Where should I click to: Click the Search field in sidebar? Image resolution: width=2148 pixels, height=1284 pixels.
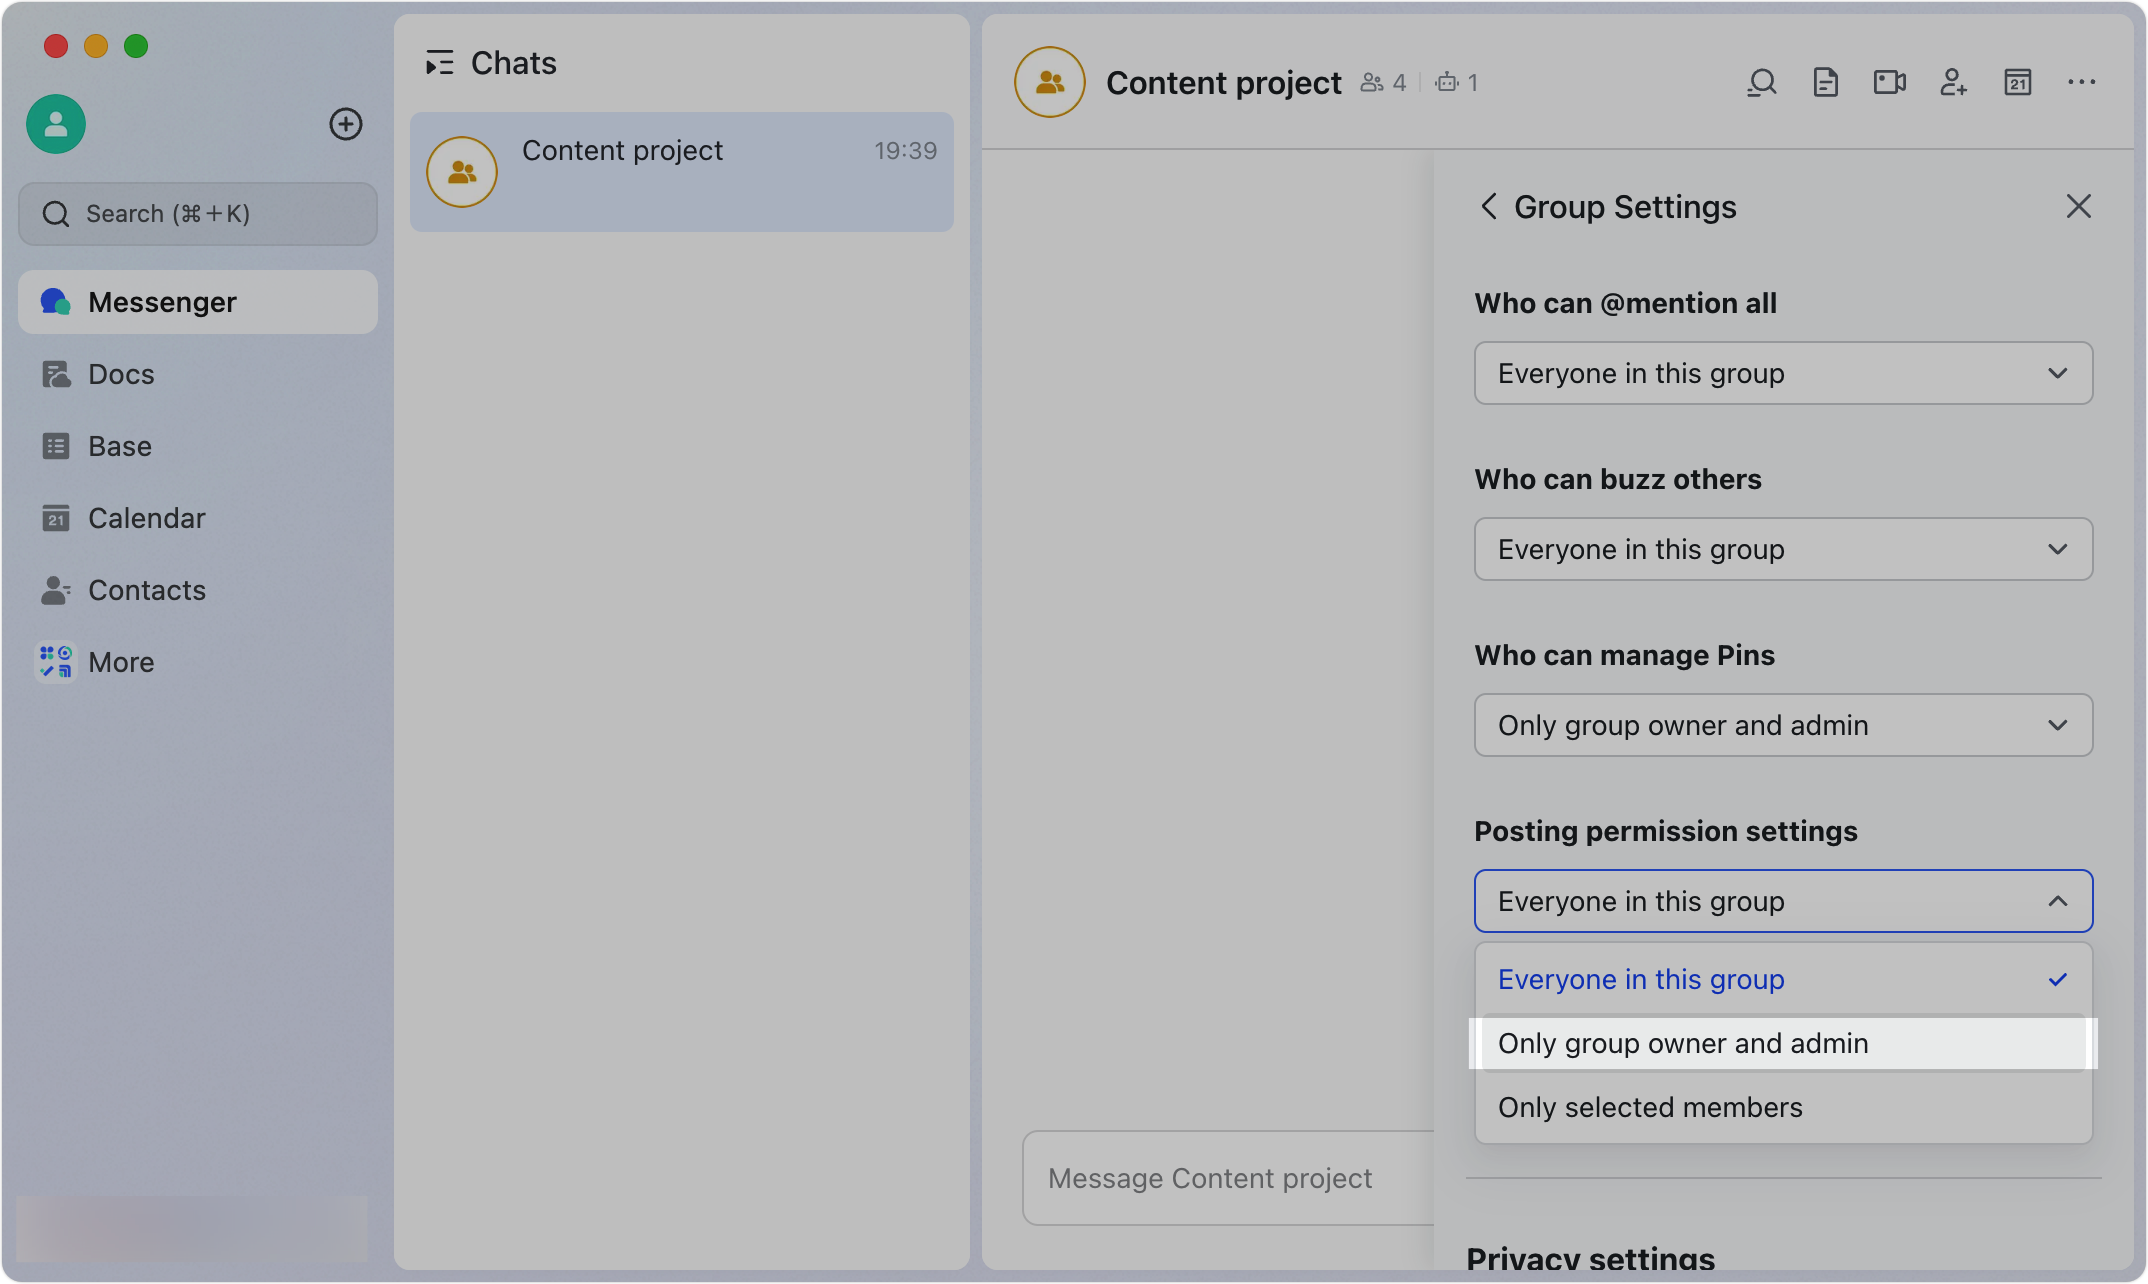[x=198, y=214]
